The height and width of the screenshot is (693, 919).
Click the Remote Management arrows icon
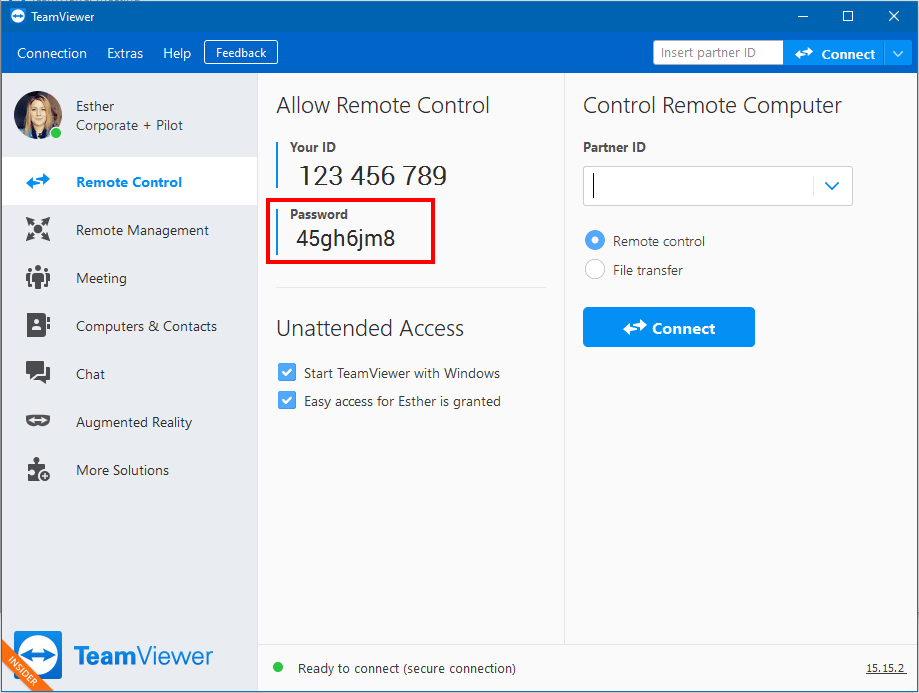[38, 229]
